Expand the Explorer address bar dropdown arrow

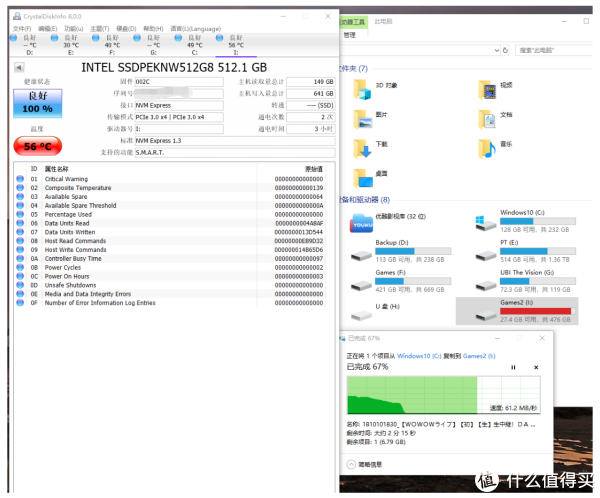coord(496,50)
